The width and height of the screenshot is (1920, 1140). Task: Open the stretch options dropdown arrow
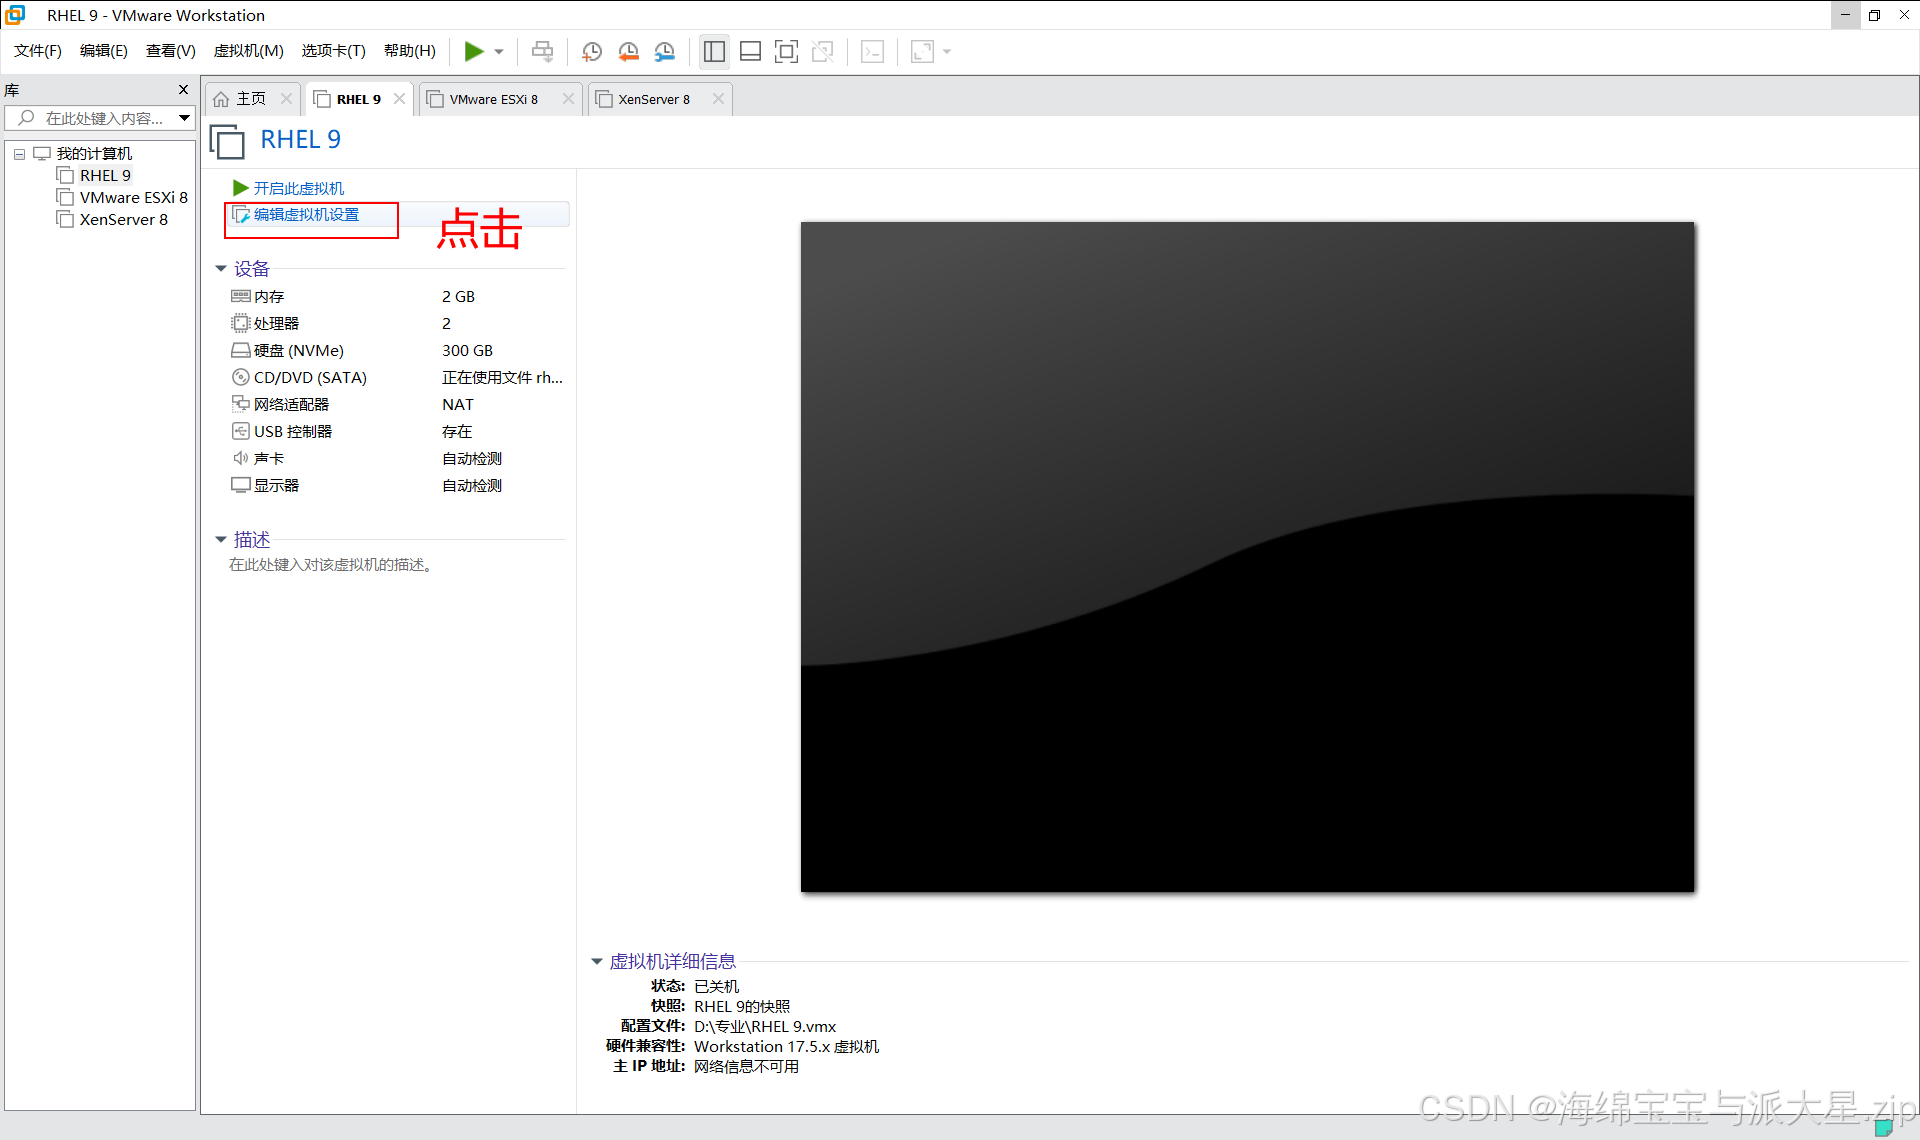click(947, 51)
